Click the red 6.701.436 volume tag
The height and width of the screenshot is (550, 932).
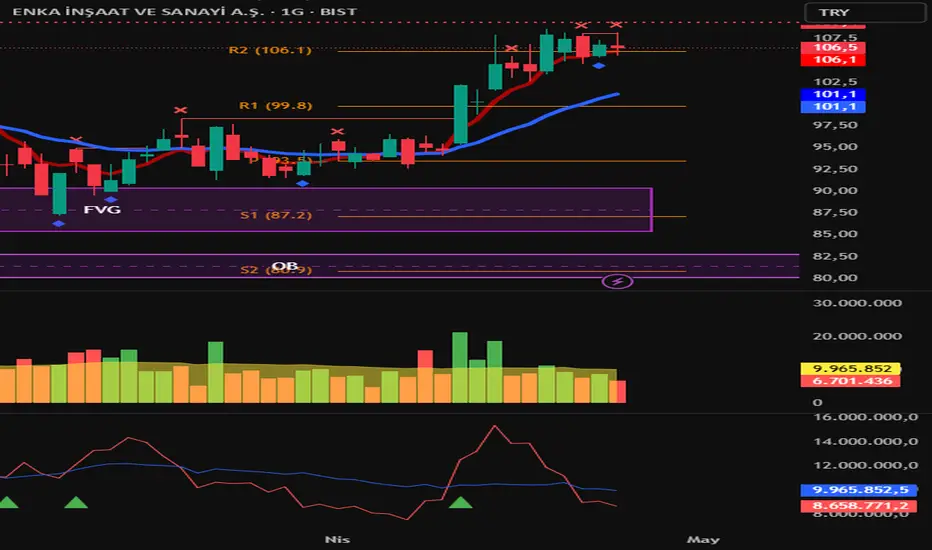pyautogui.click(x=850, y=381)
